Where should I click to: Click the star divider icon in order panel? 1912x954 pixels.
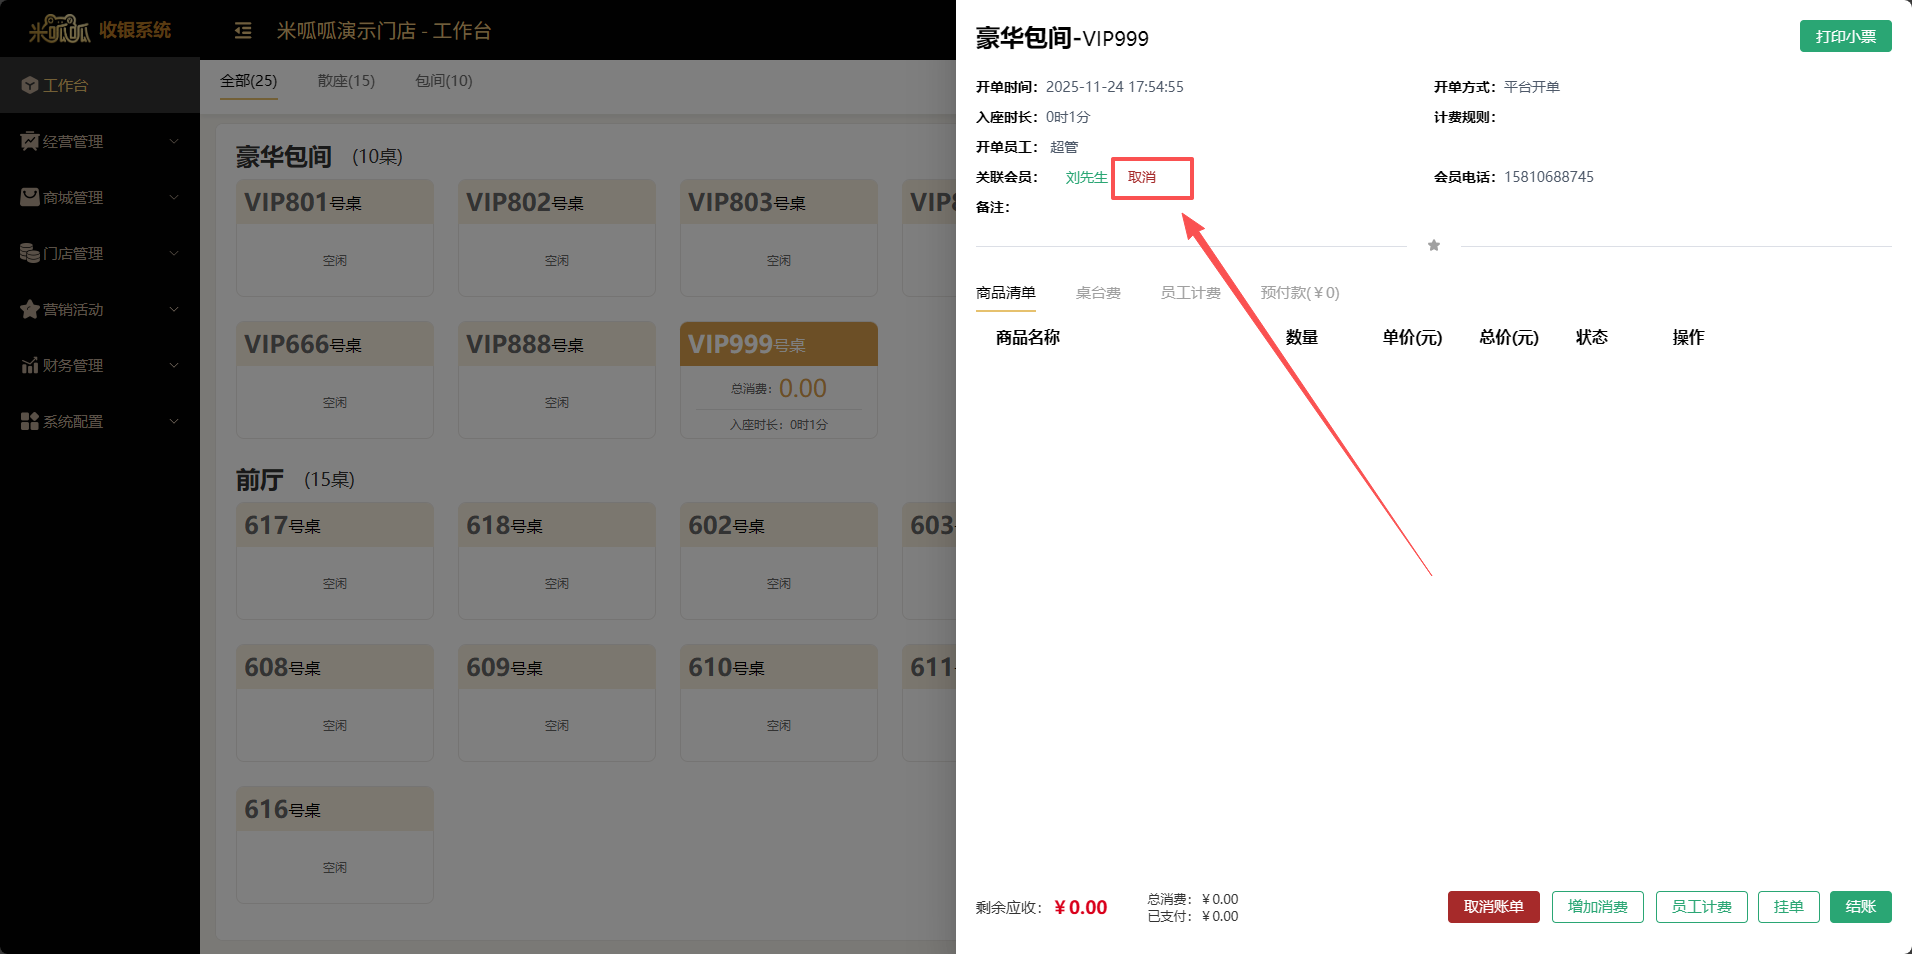point(1434,245)
